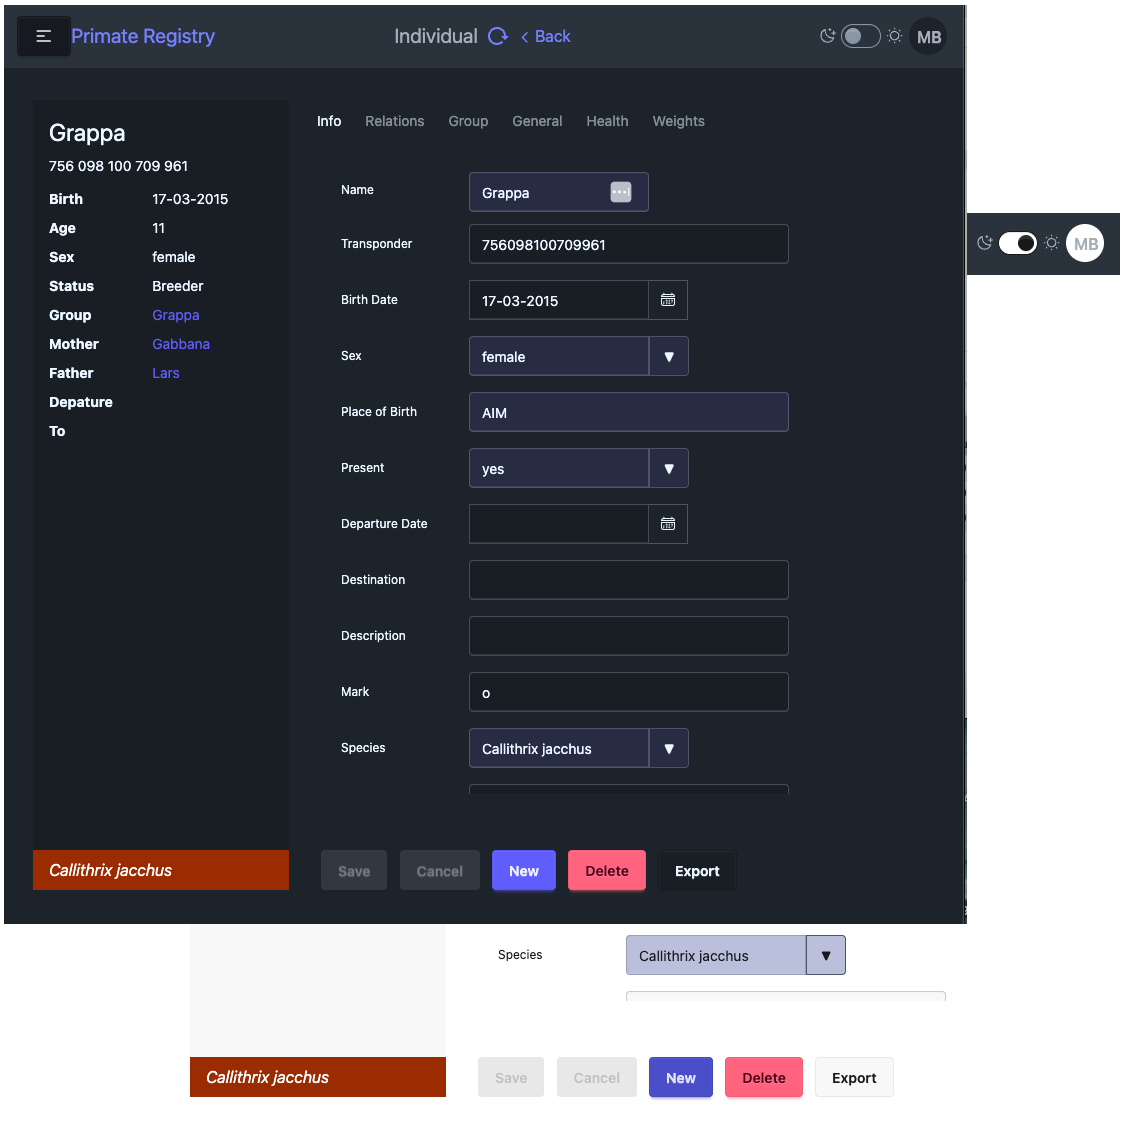Toggle the theme switch in the dark header
Viewport: 1122px width, 1131px height.
point(860,36)
